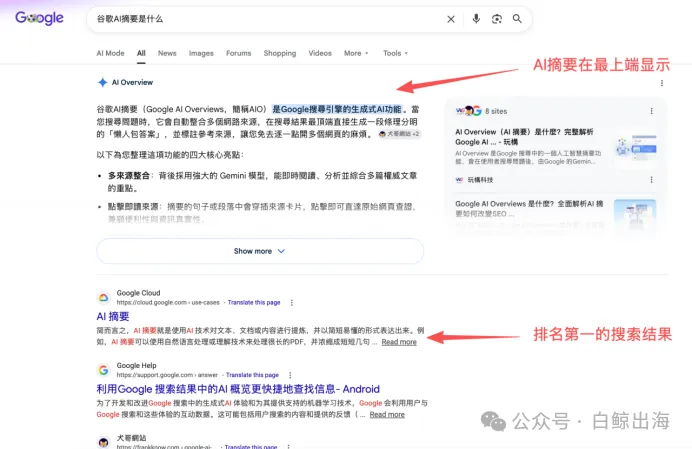Viewport: 692px width, 449px height.
Task: Translate the Google Cloud result page
Action: 254,302
